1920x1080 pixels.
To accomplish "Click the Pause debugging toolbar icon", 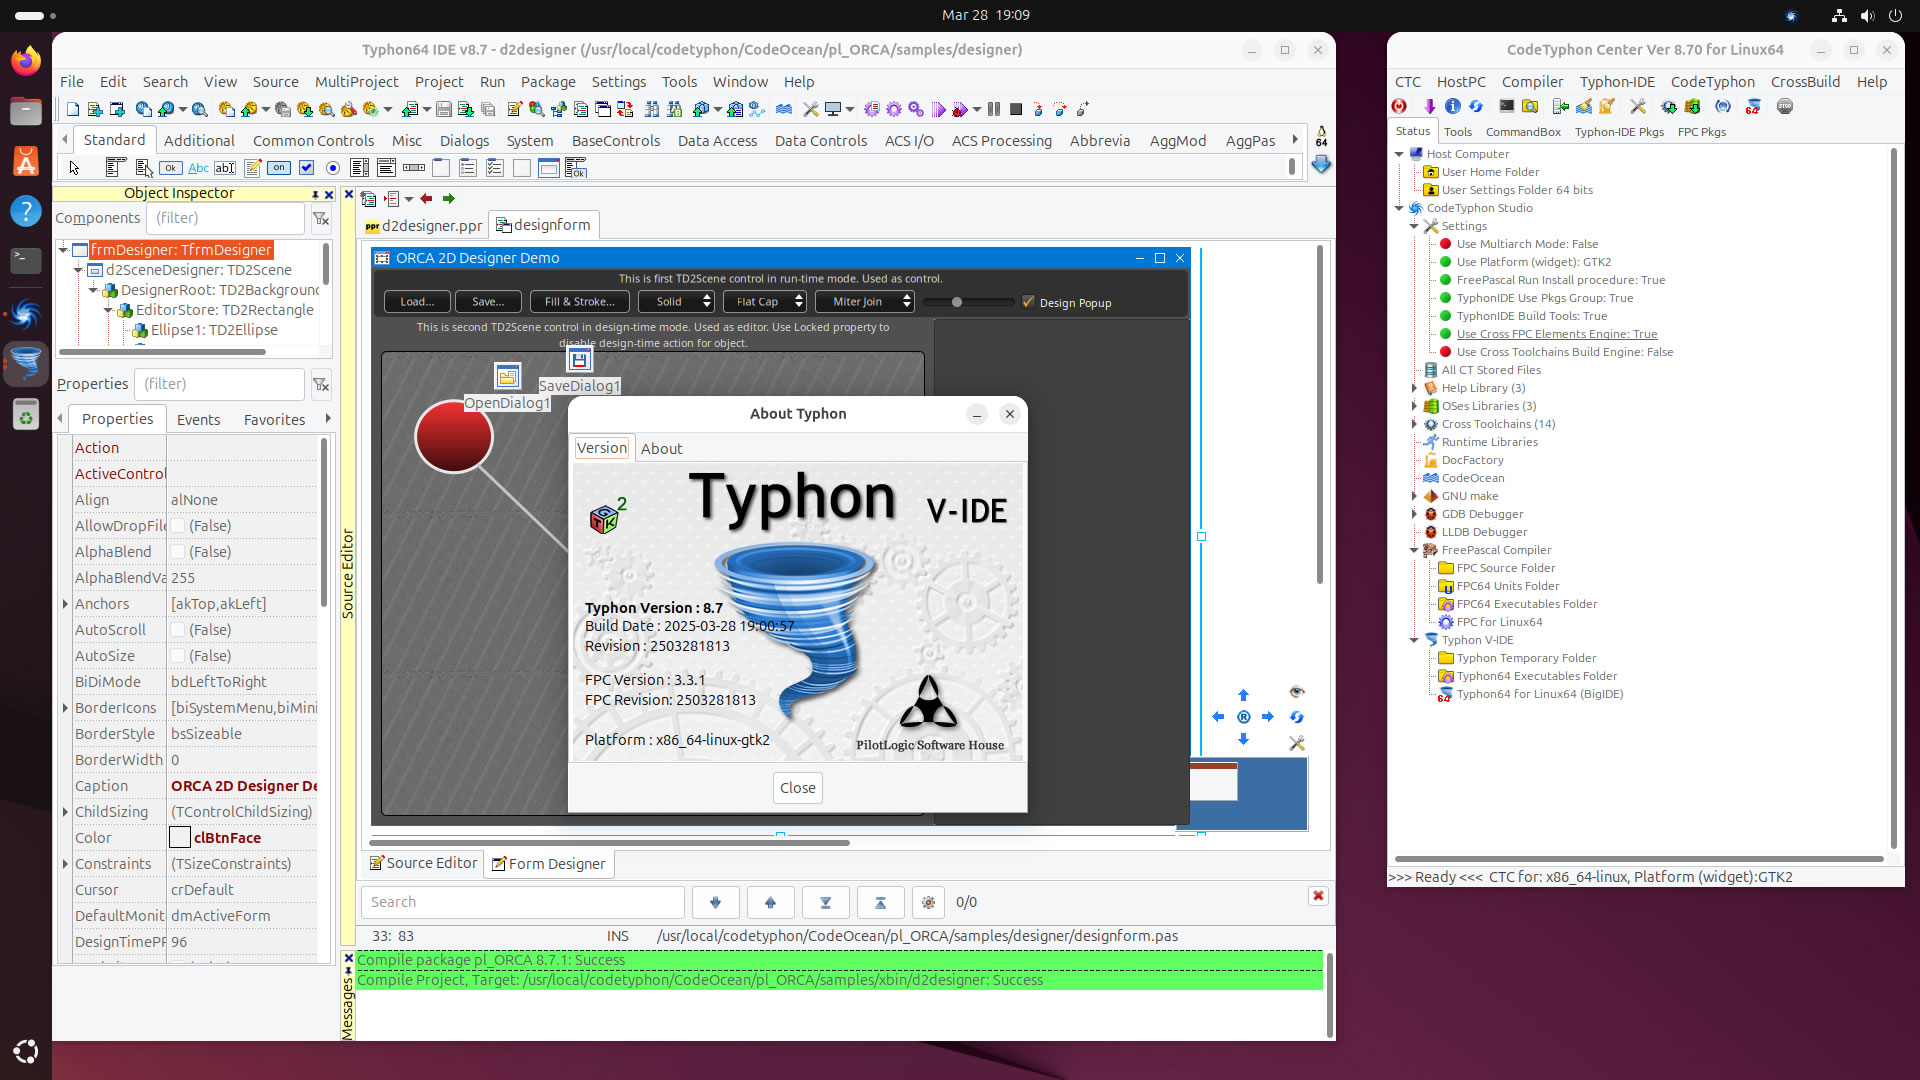I will [x=994, y=109].
